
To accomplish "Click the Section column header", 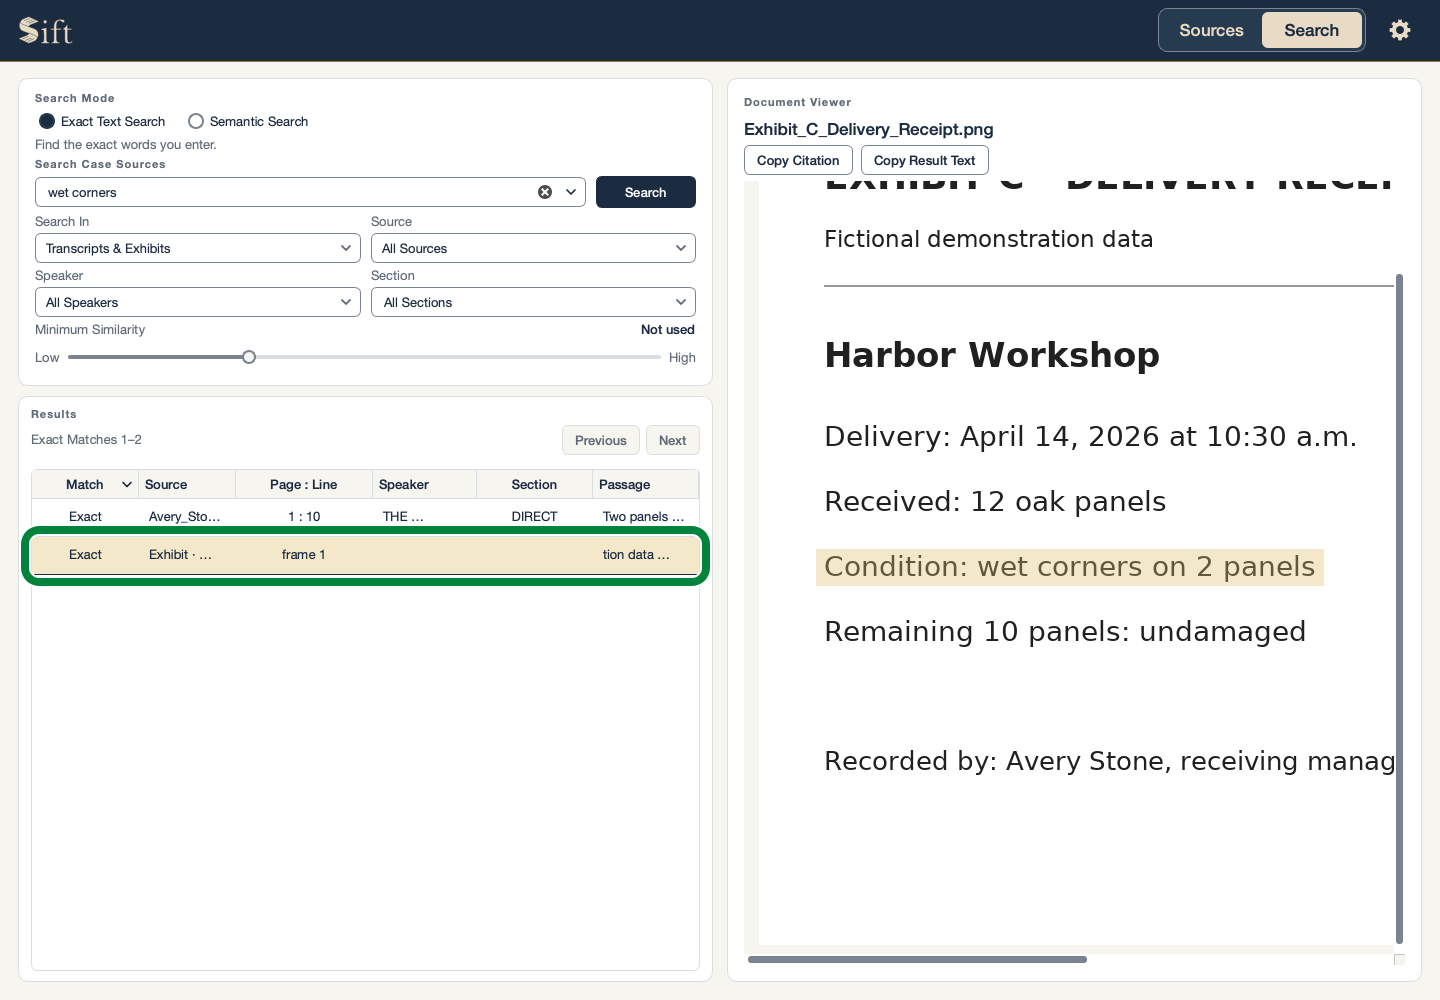I will click(534, 484).
